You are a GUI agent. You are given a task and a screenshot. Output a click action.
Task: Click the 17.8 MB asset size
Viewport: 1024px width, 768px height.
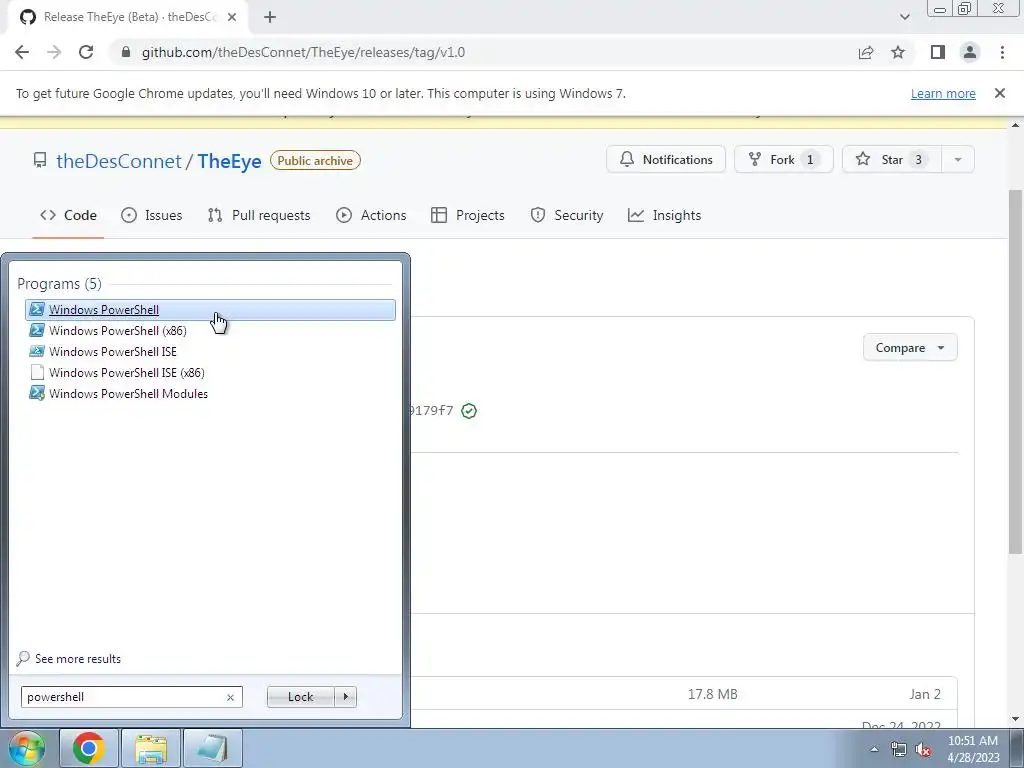point(712,694)
